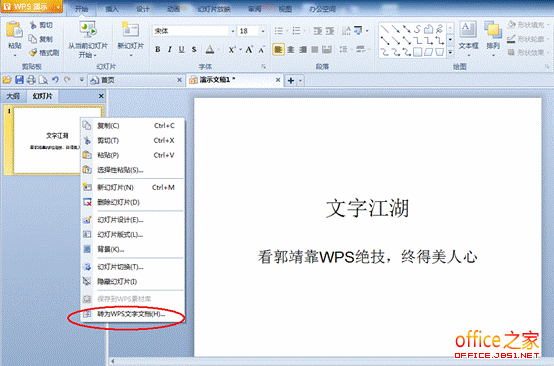Screen dimensions: 554x366
Task: Toggle underline U formatting
Action: pyautogui.click(x=182, y=49)
